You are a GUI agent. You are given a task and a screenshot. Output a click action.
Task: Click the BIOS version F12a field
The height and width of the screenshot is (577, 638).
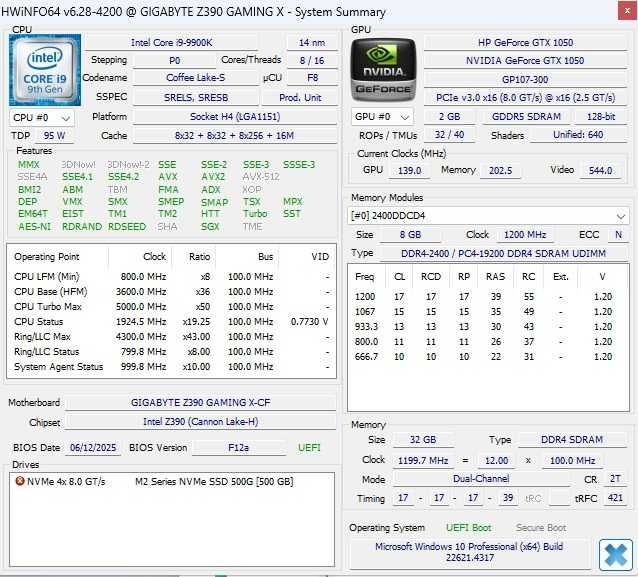pyautogui.click(x=238, y=448)
